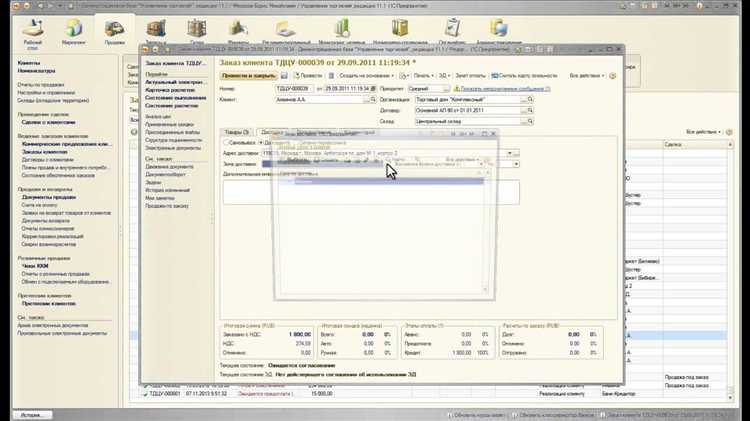
Task: Open Сделки с клиентами in the left panel
Action: click(x=48, y=122)
